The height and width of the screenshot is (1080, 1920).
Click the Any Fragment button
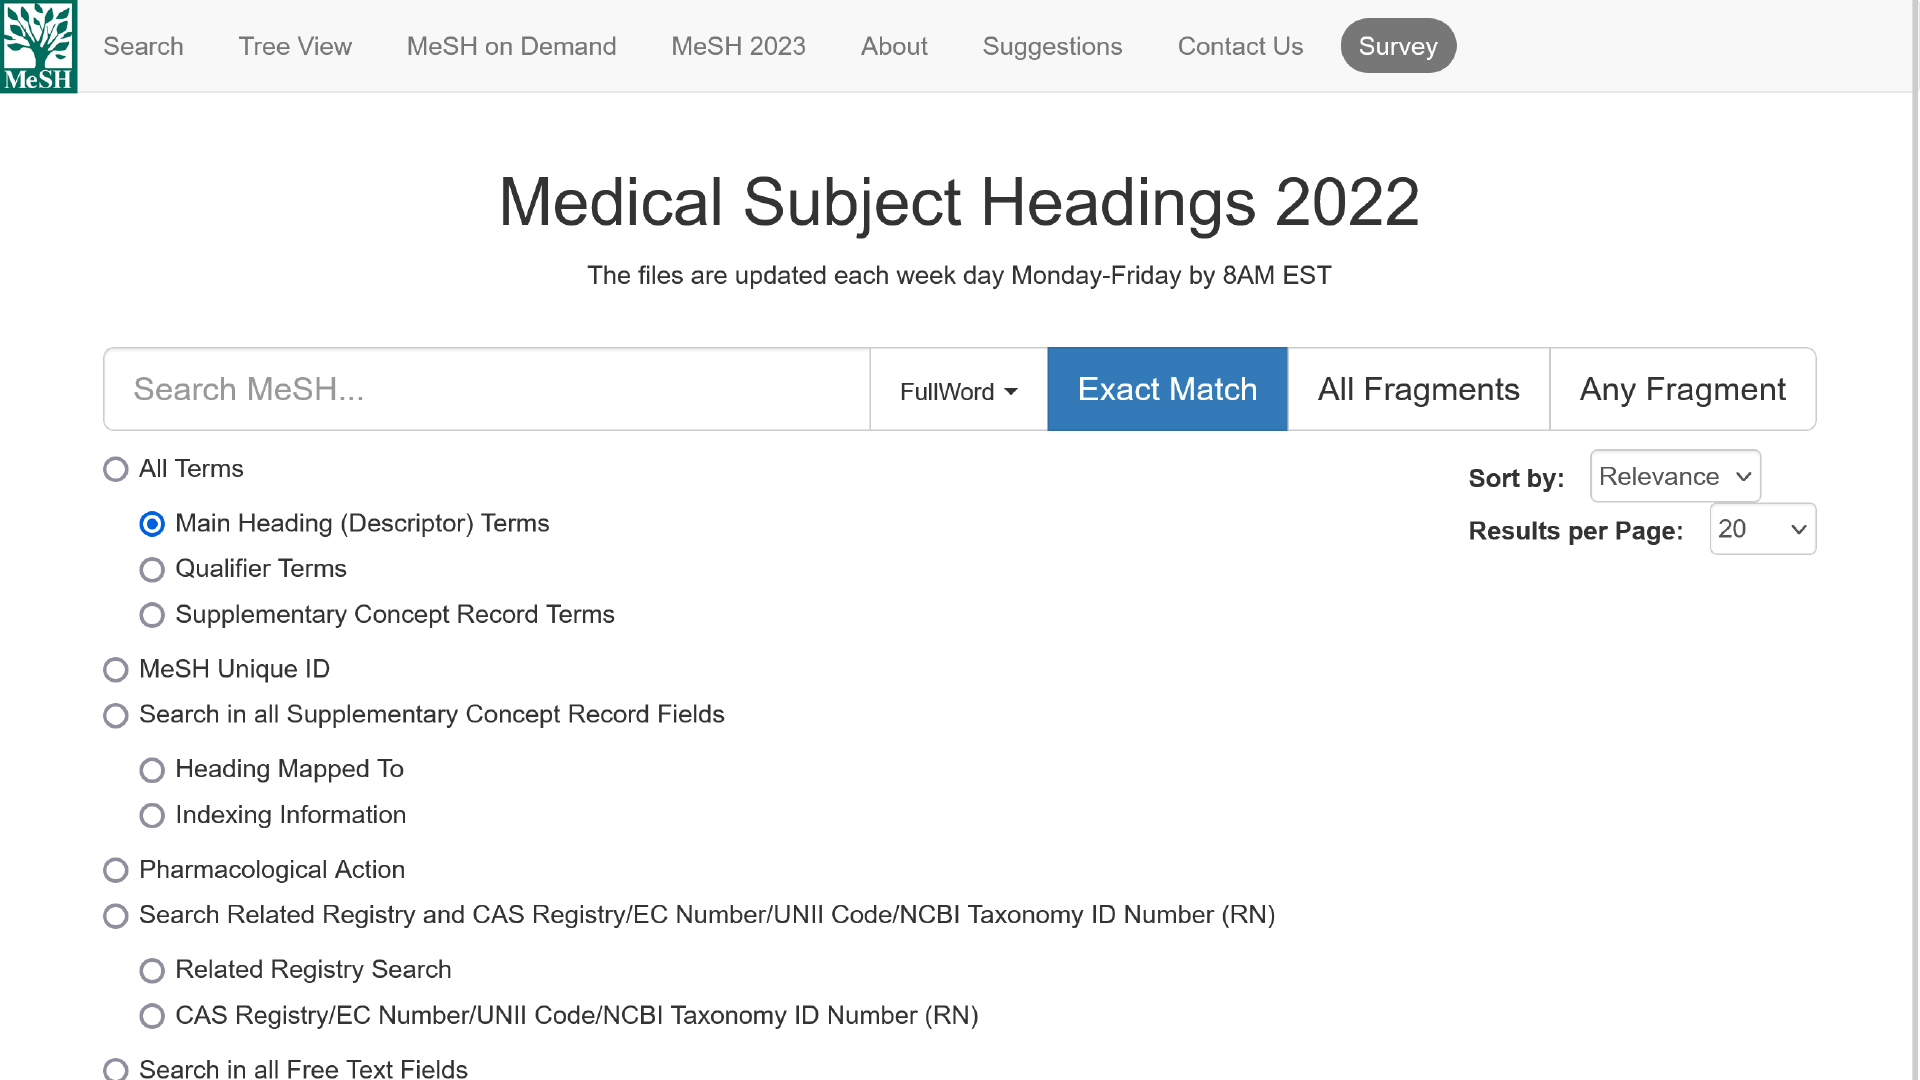click(1682, 390)
